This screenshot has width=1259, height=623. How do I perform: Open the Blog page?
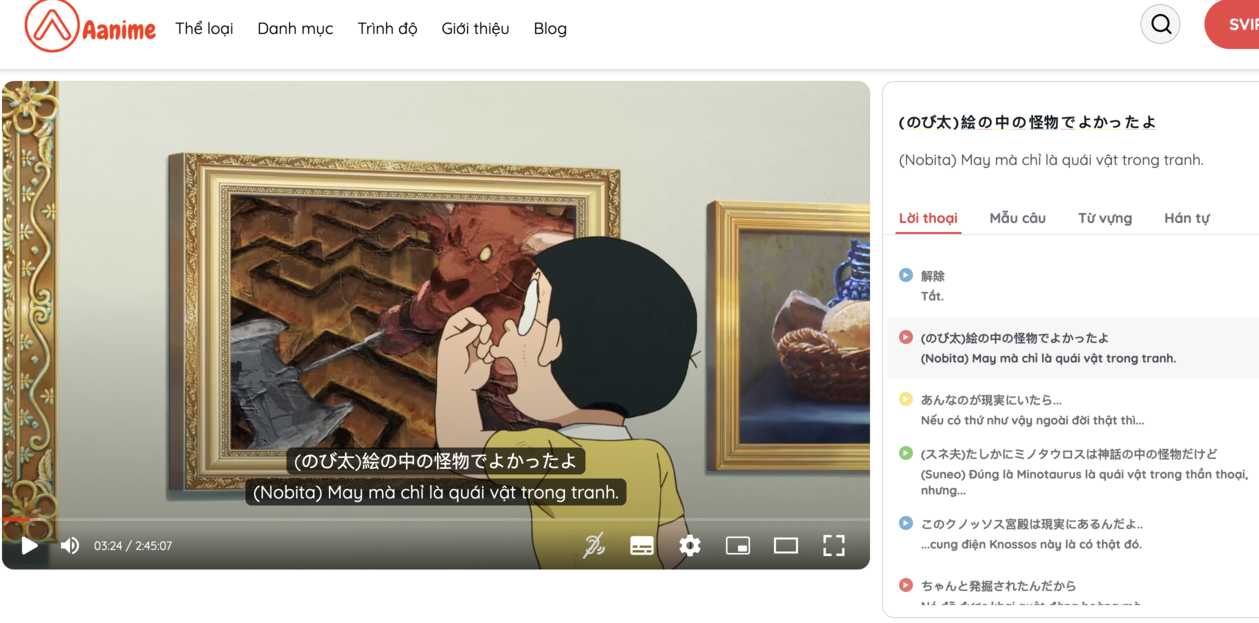[549, 28]
